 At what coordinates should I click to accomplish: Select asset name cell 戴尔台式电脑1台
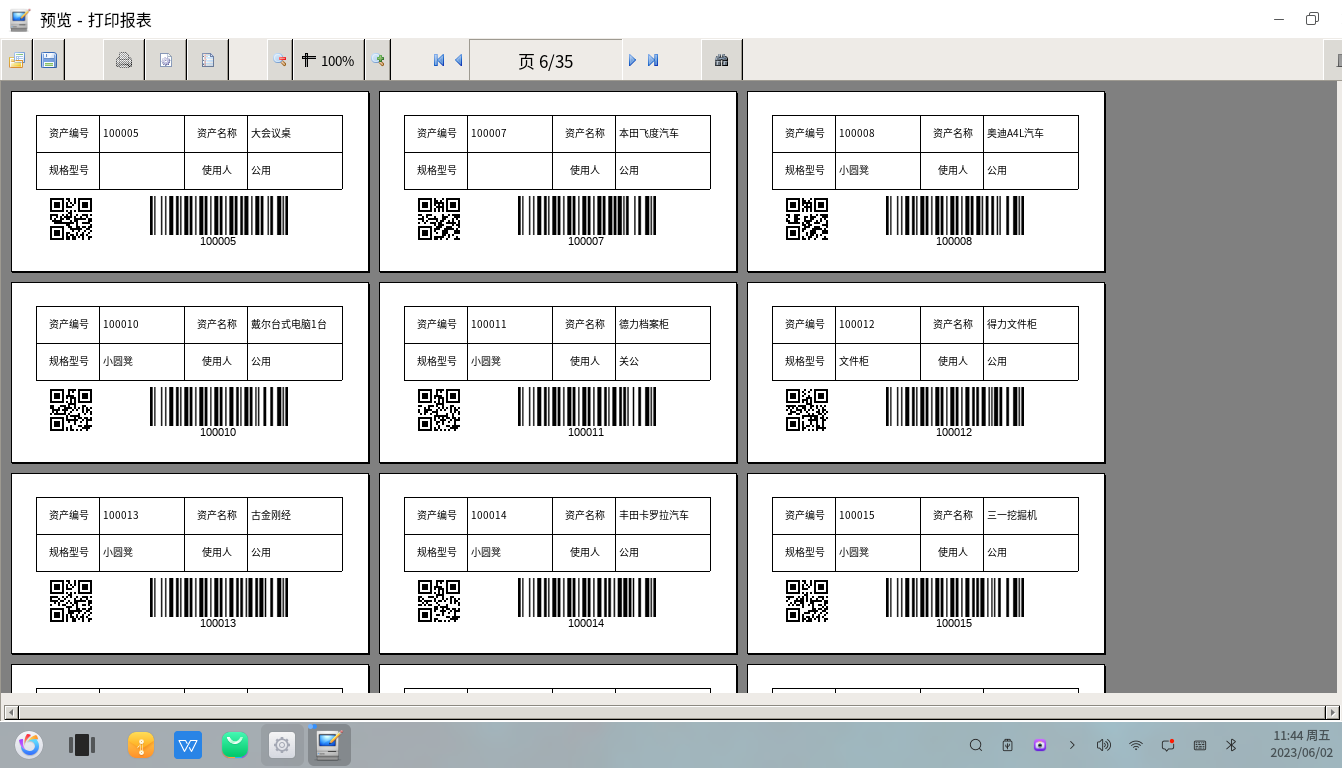[295, 325]
